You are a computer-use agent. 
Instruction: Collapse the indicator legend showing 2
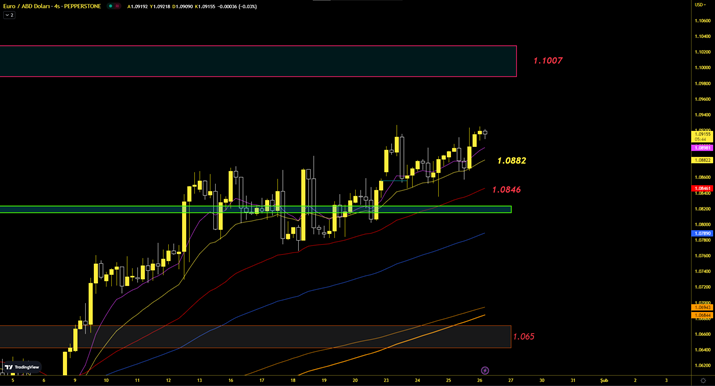[9, 15]
